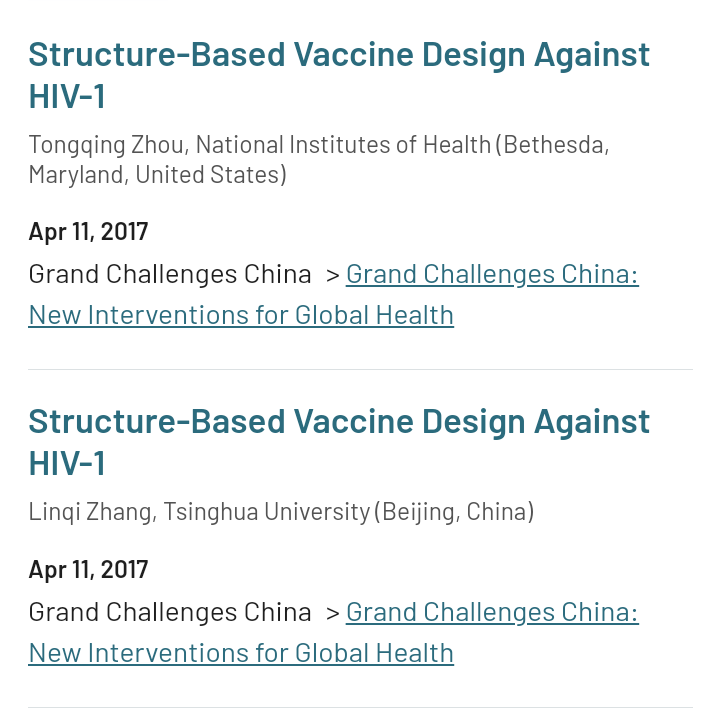The image size is (720, 709).
Task: Open Tongqing Zhou's Structure-Based Vaccine Design title
Action: pyautogui.click(x=338, y=54)
